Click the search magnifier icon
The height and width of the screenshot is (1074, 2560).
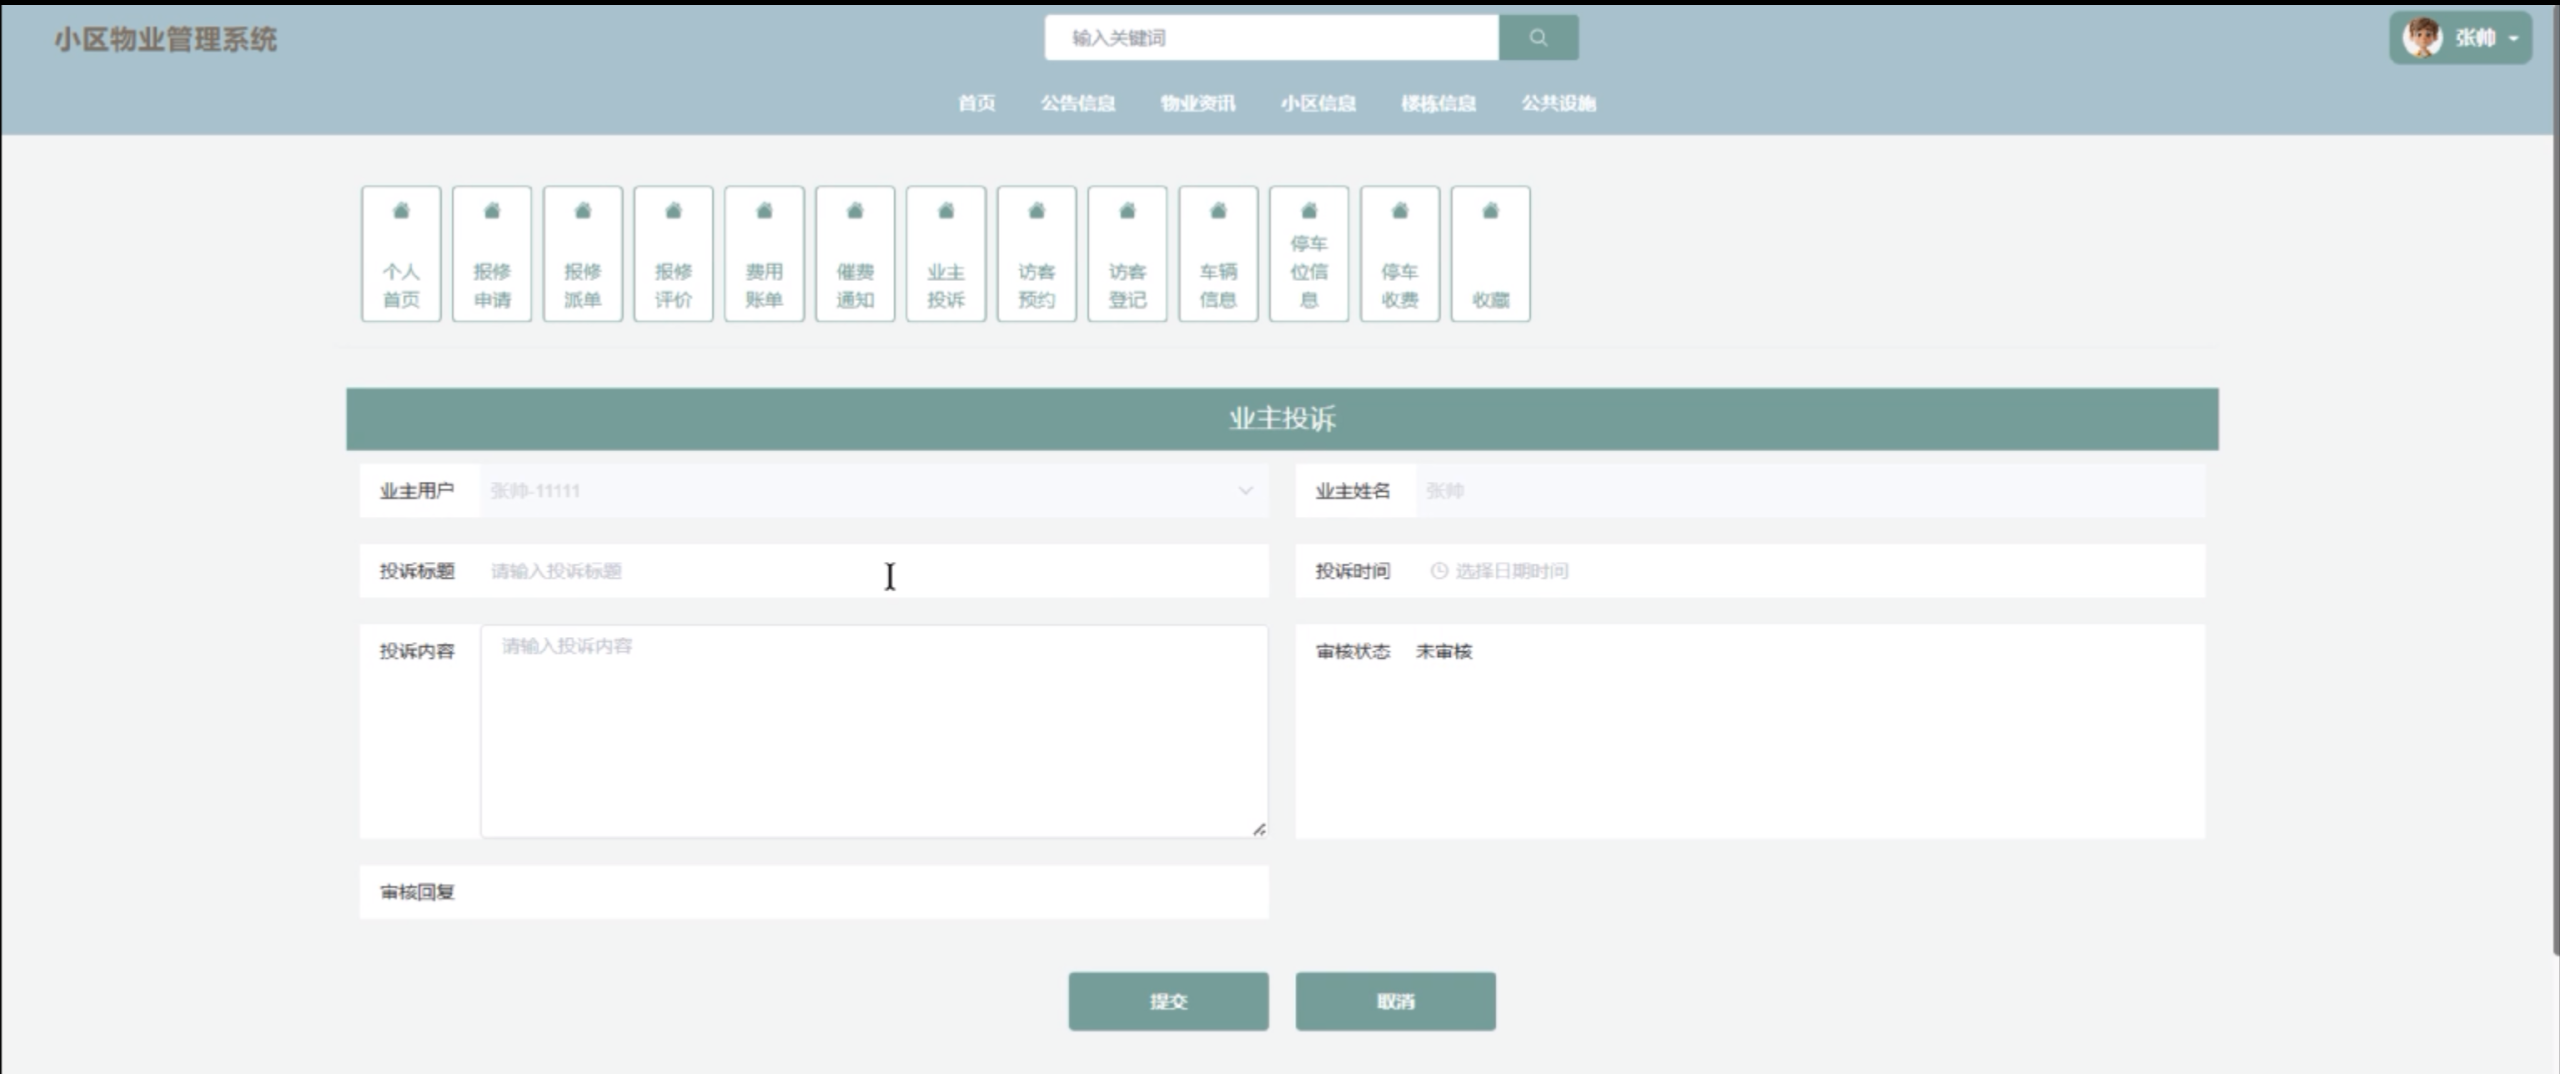pyautogui.click(x=1539, y=38)
